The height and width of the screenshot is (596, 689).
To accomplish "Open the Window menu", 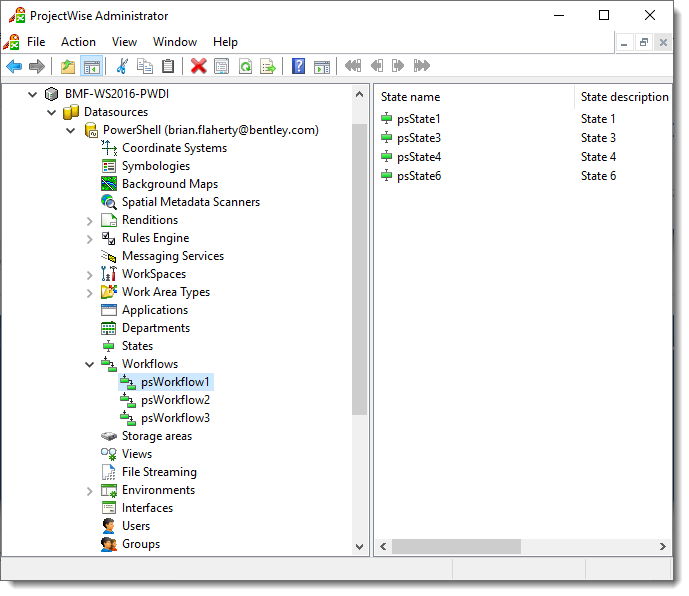I will click(175, 42).
